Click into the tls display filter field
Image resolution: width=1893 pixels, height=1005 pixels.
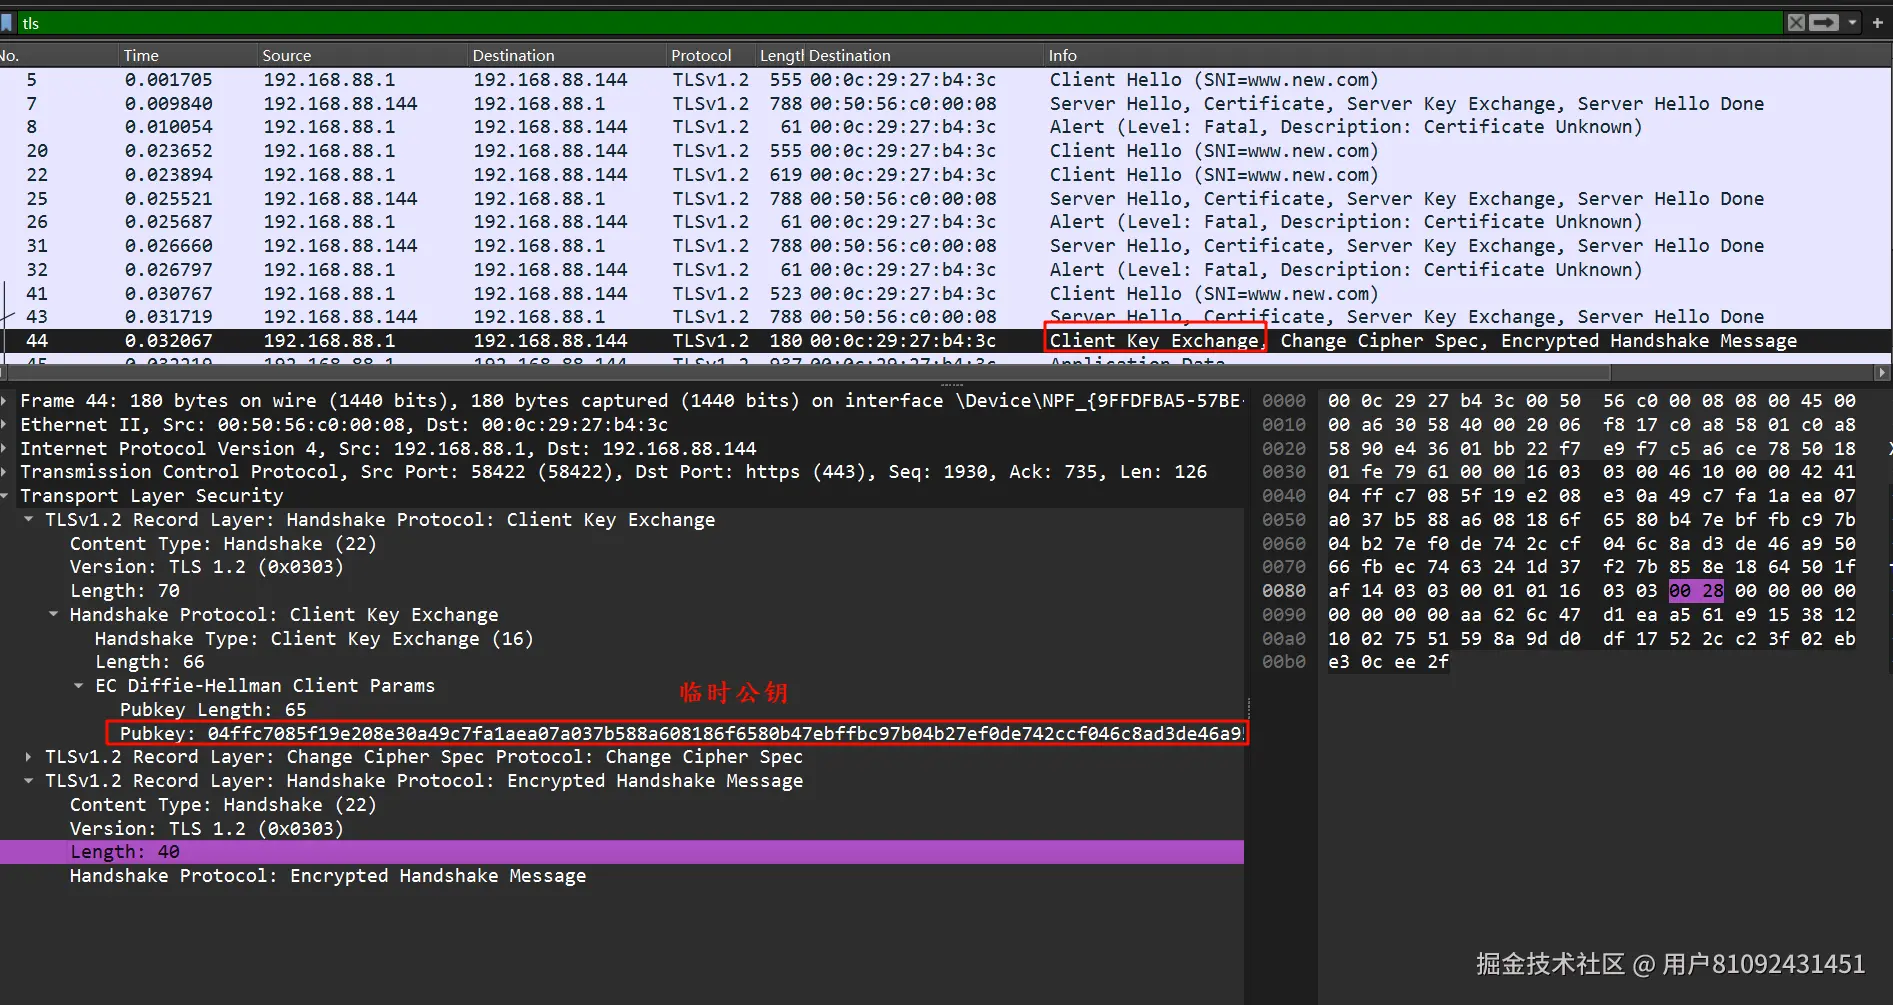tap(900, 22)
